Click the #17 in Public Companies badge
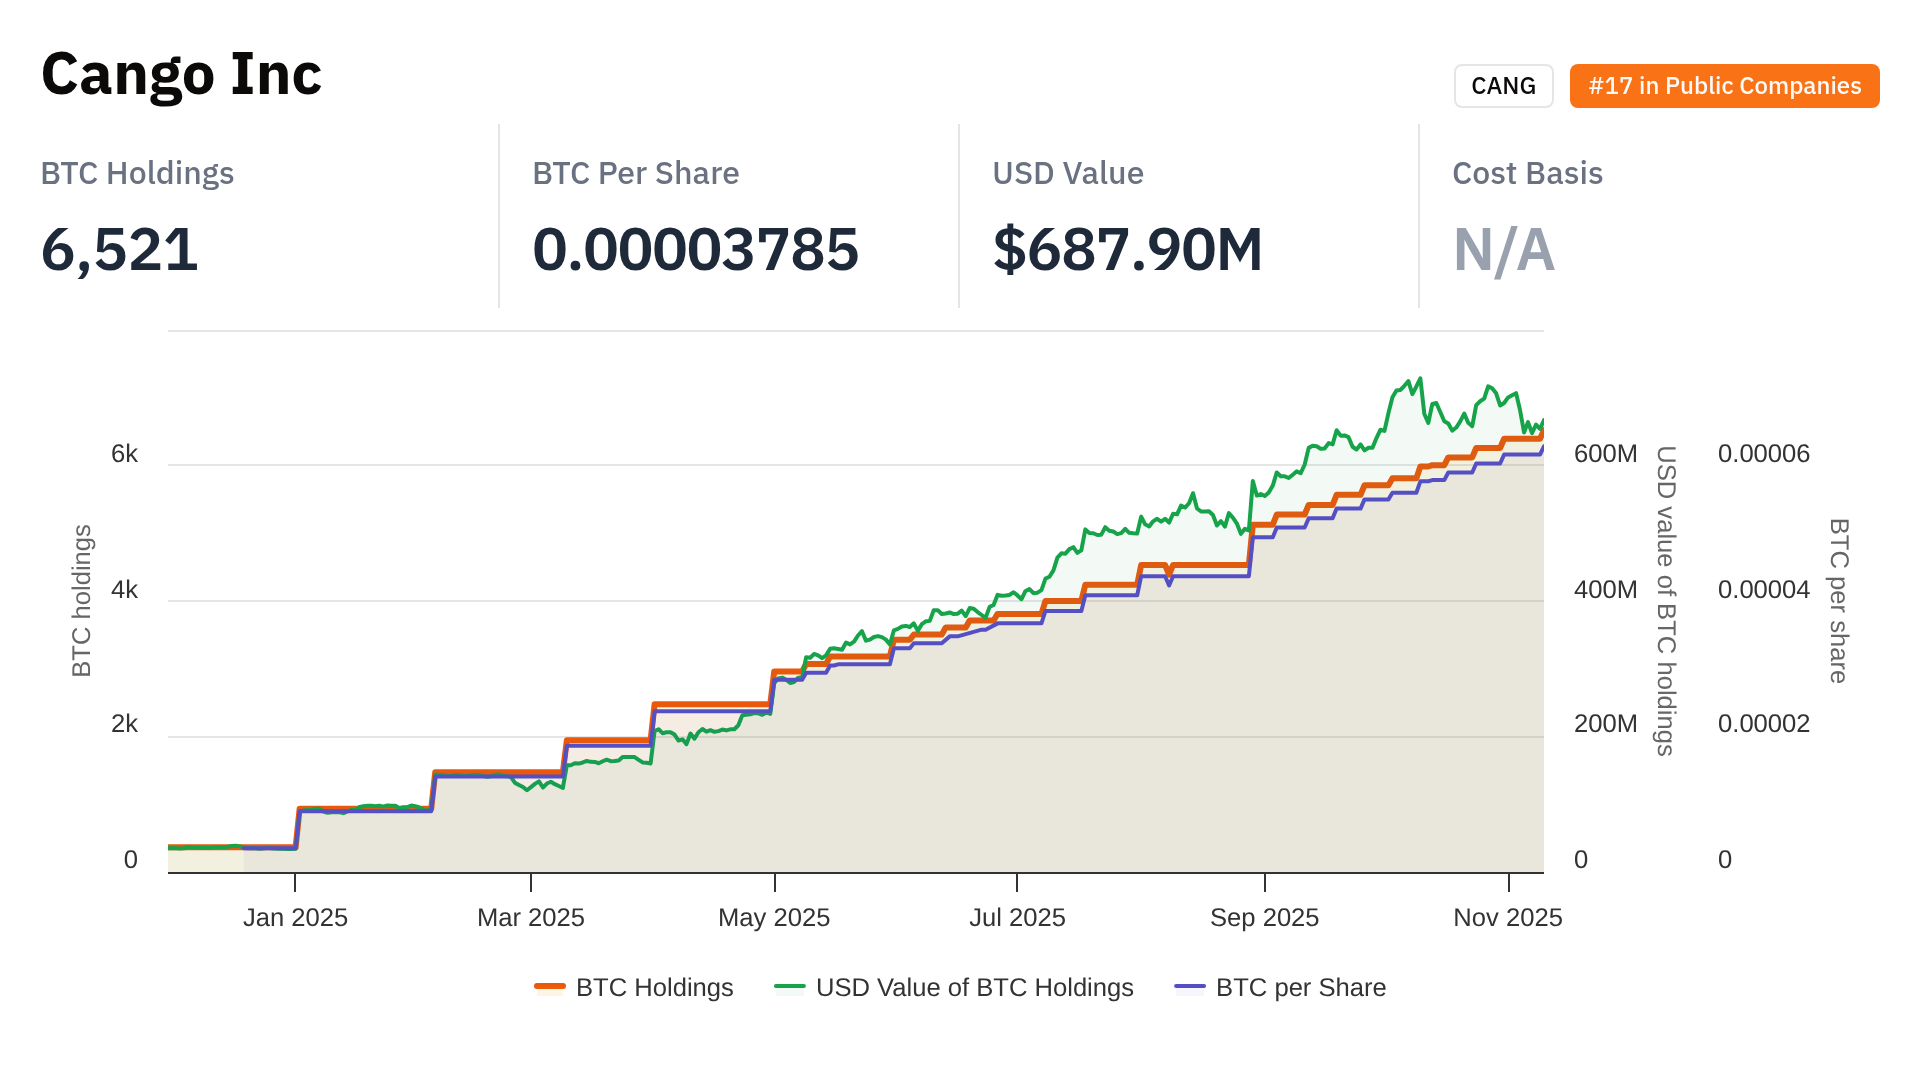 pos(1724,86)
